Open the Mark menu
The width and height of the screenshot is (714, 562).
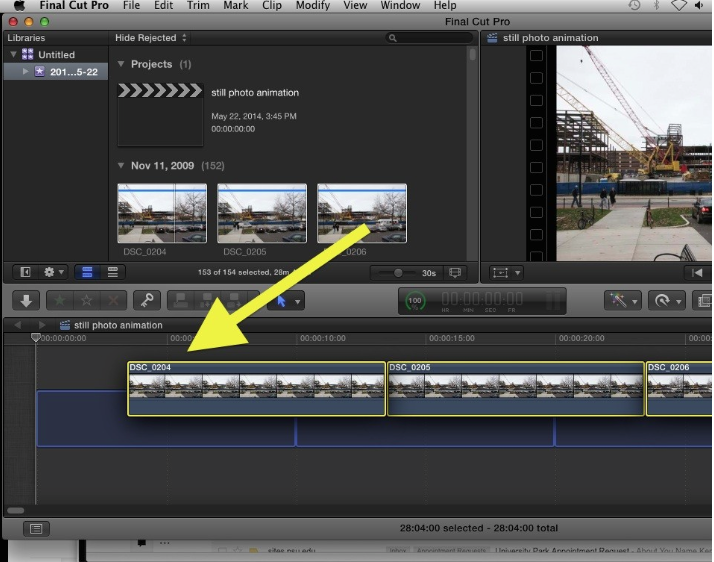point(235,5)
